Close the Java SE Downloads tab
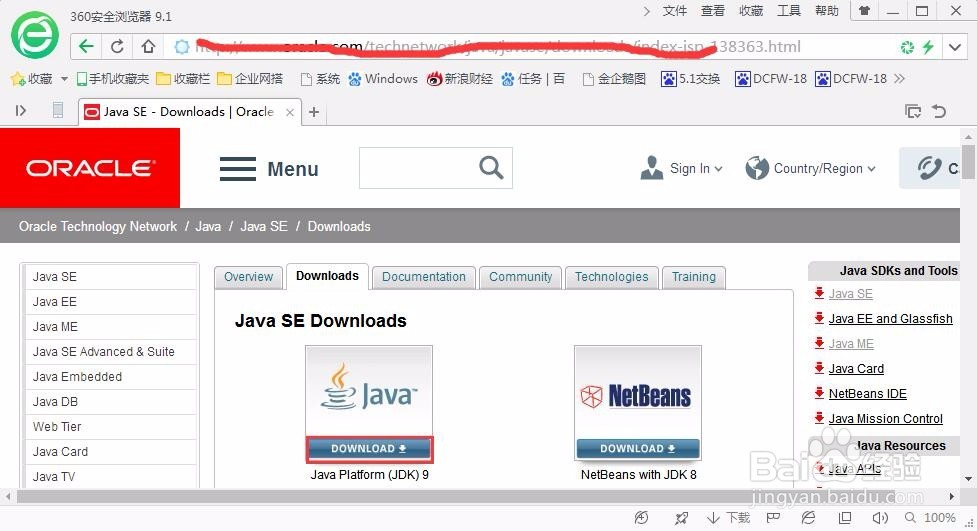This screenshot has width=977, height=531. (290, 112)
